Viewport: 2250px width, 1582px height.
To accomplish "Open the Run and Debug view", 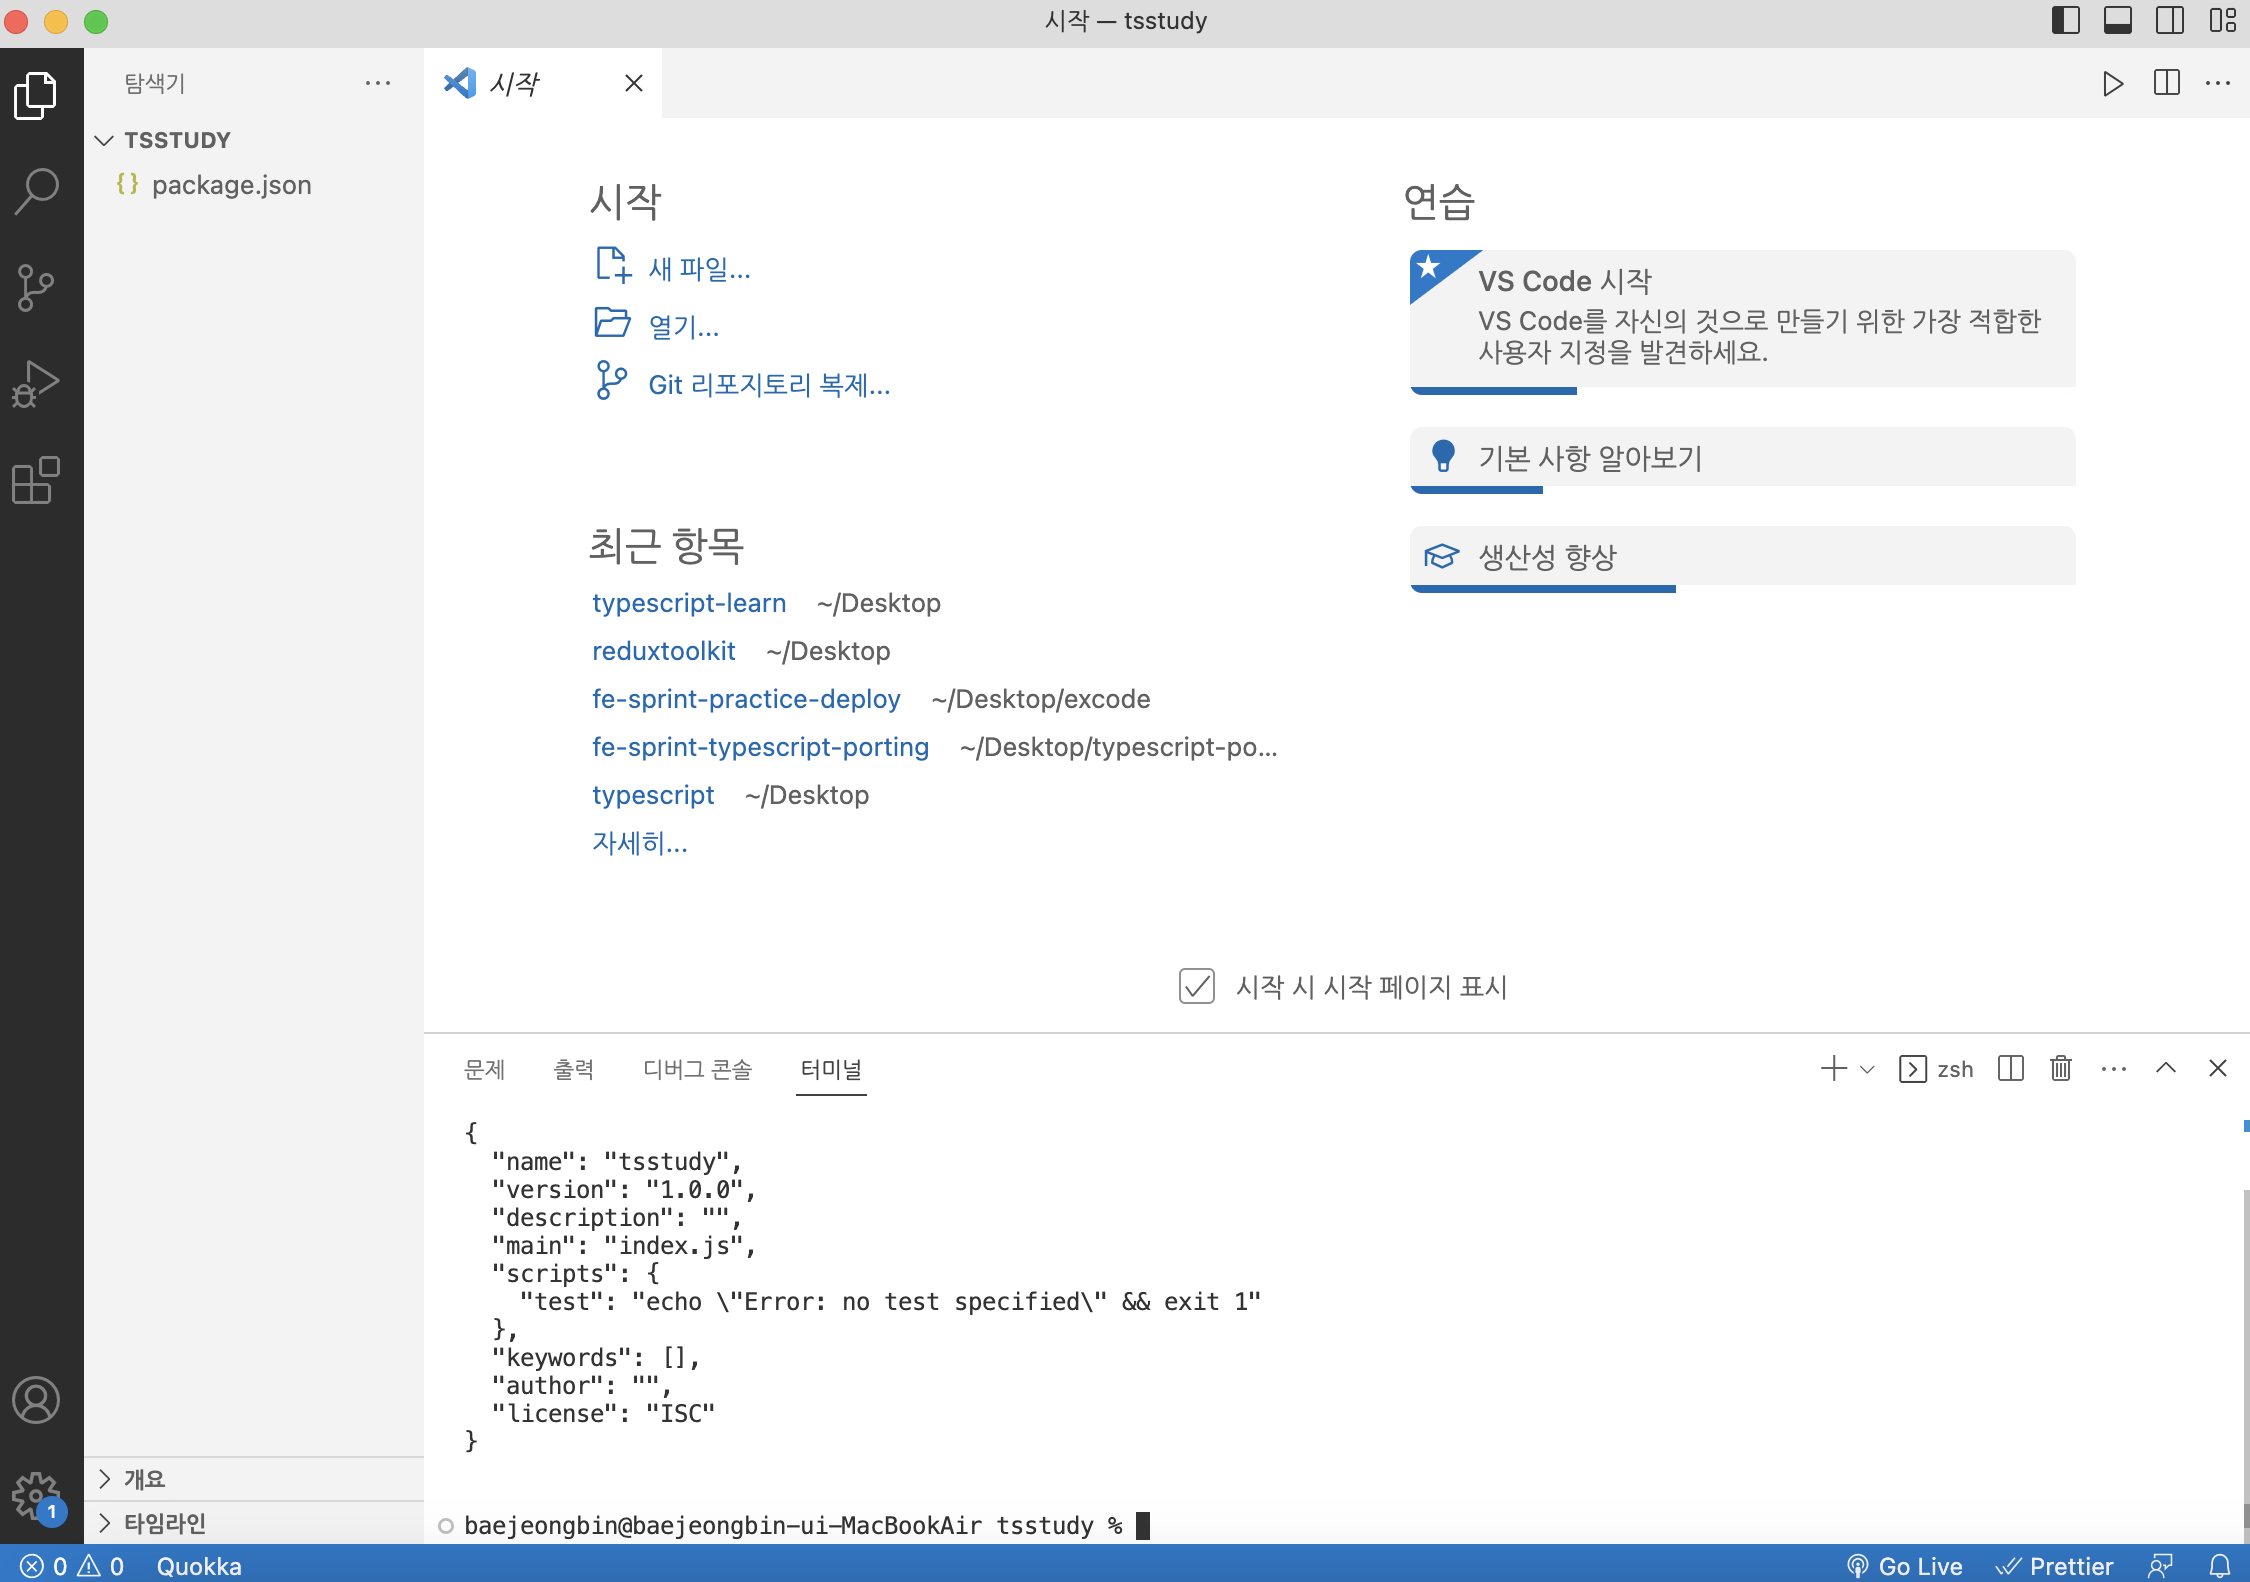I will (37, 384).
